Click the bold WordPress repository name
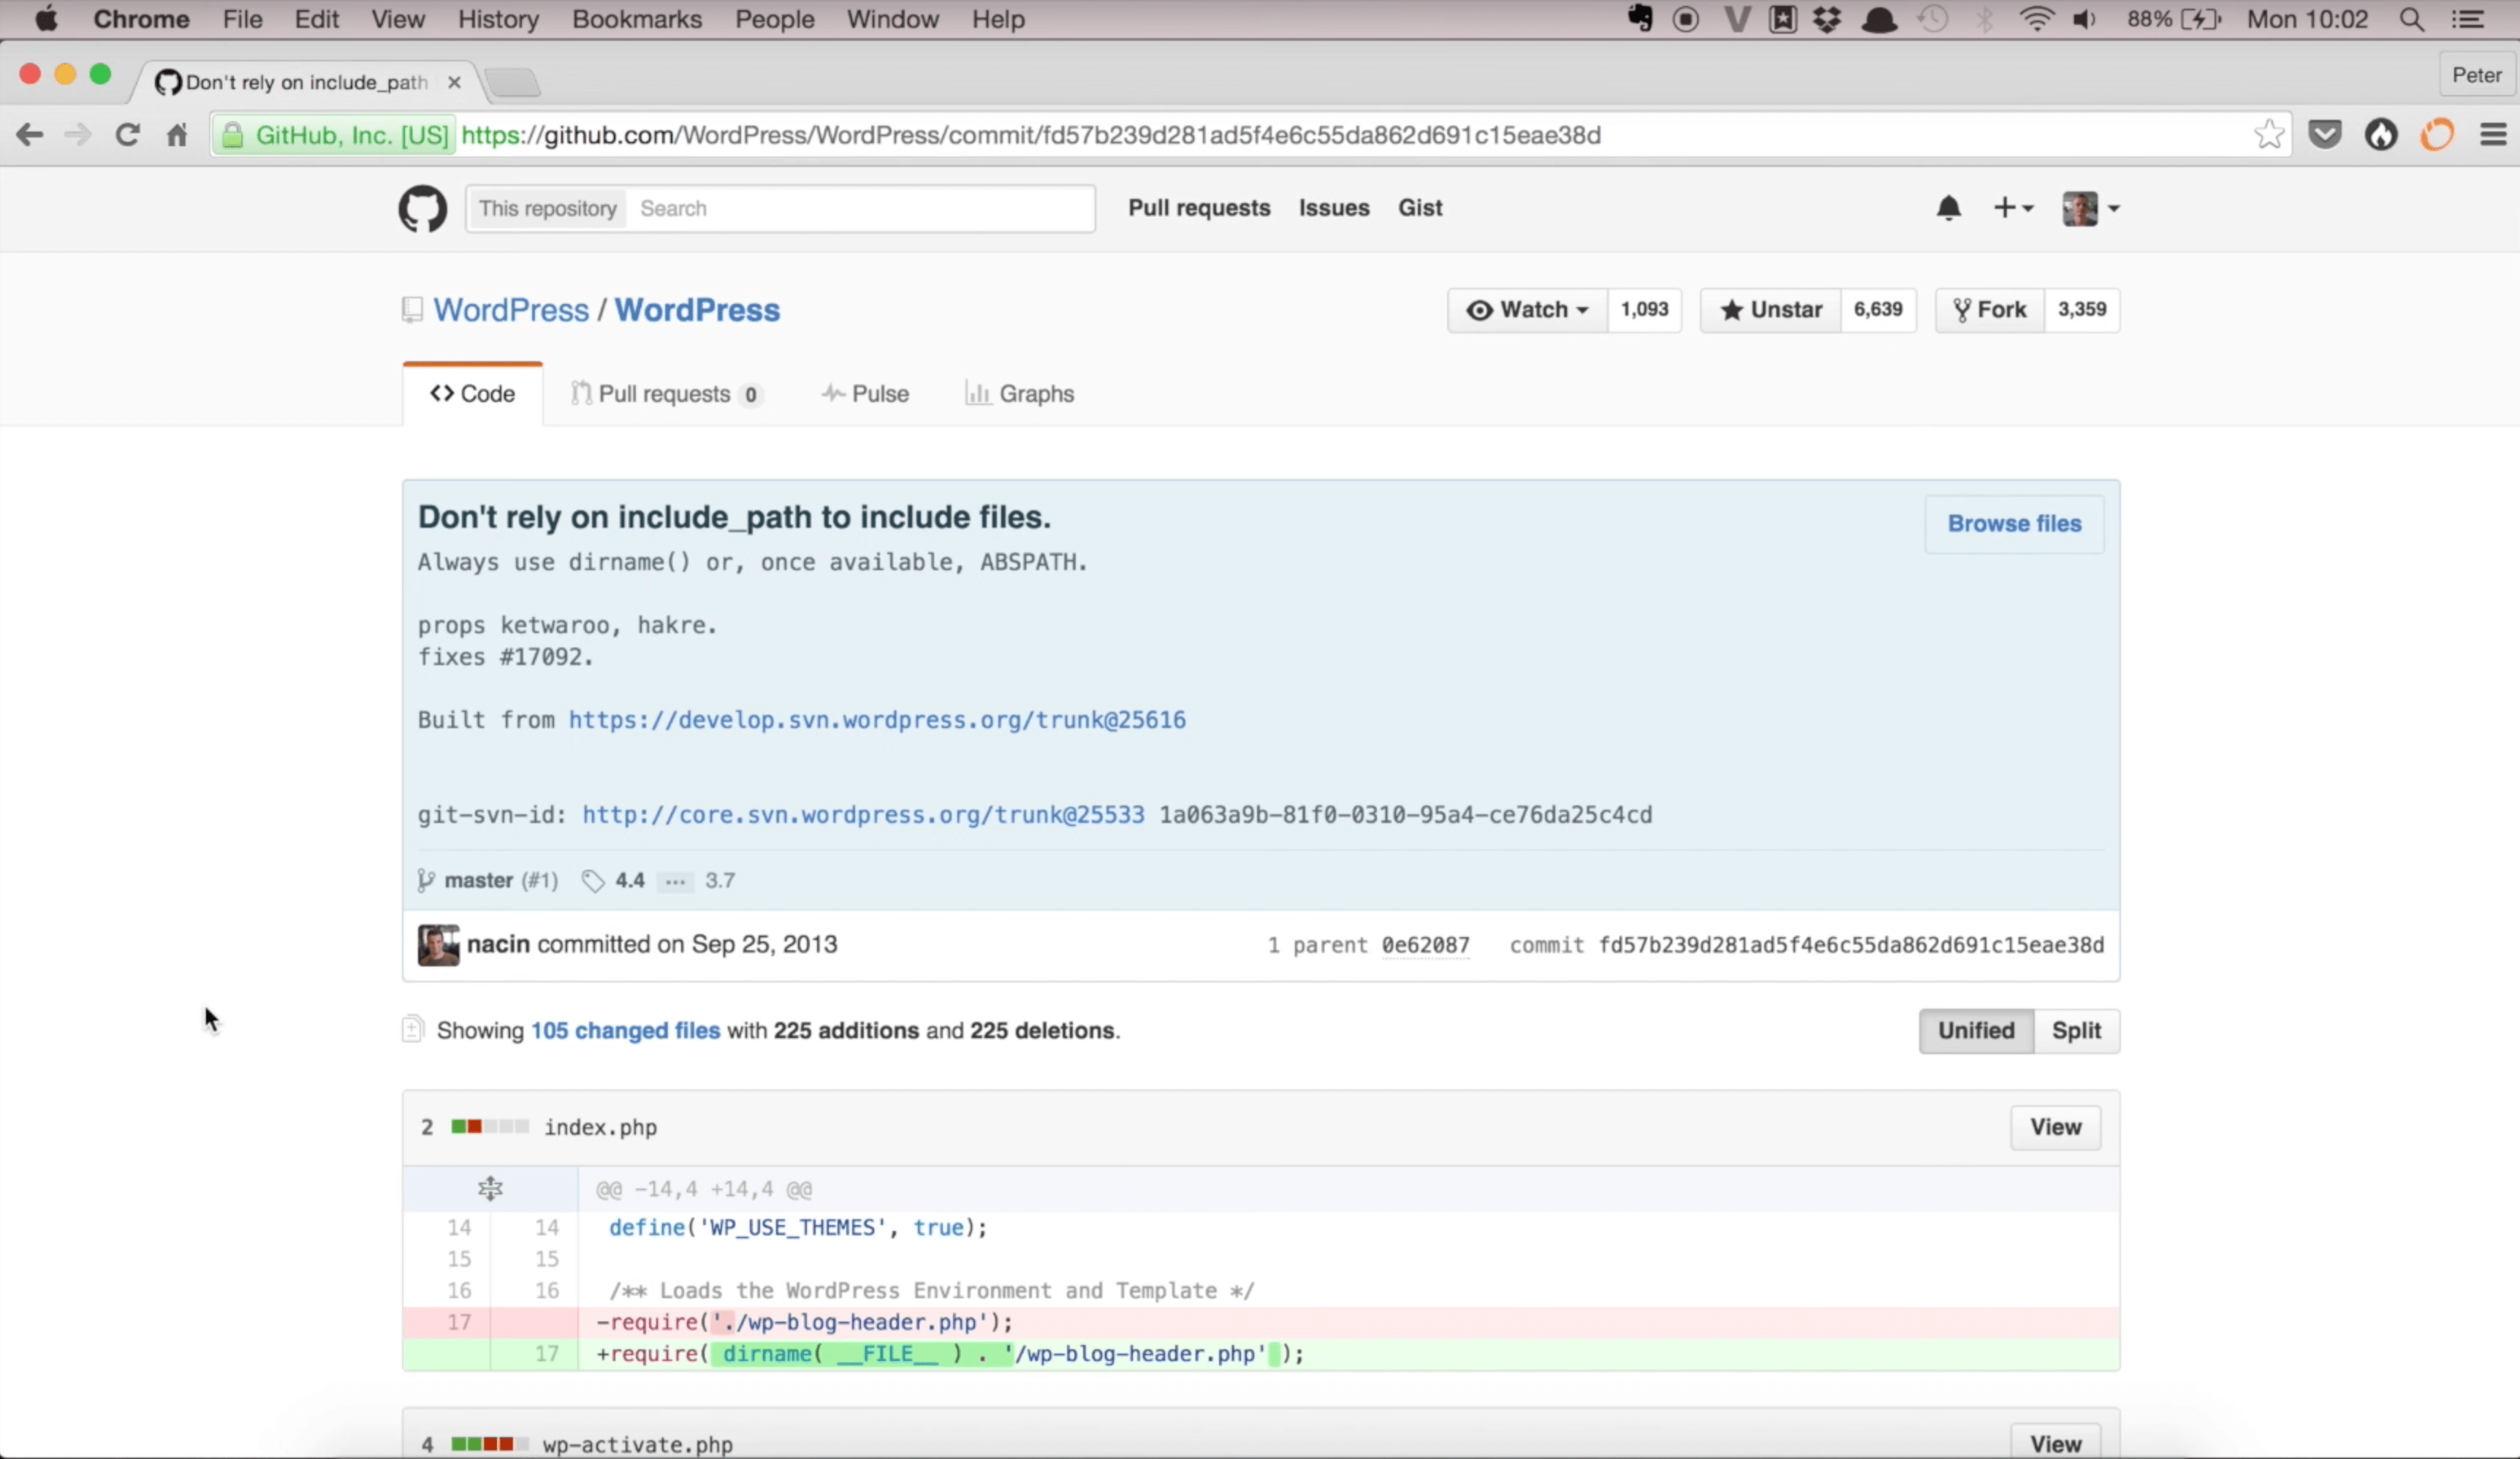This screenshot has height=1459, width=2520. [x=697, y=310]
